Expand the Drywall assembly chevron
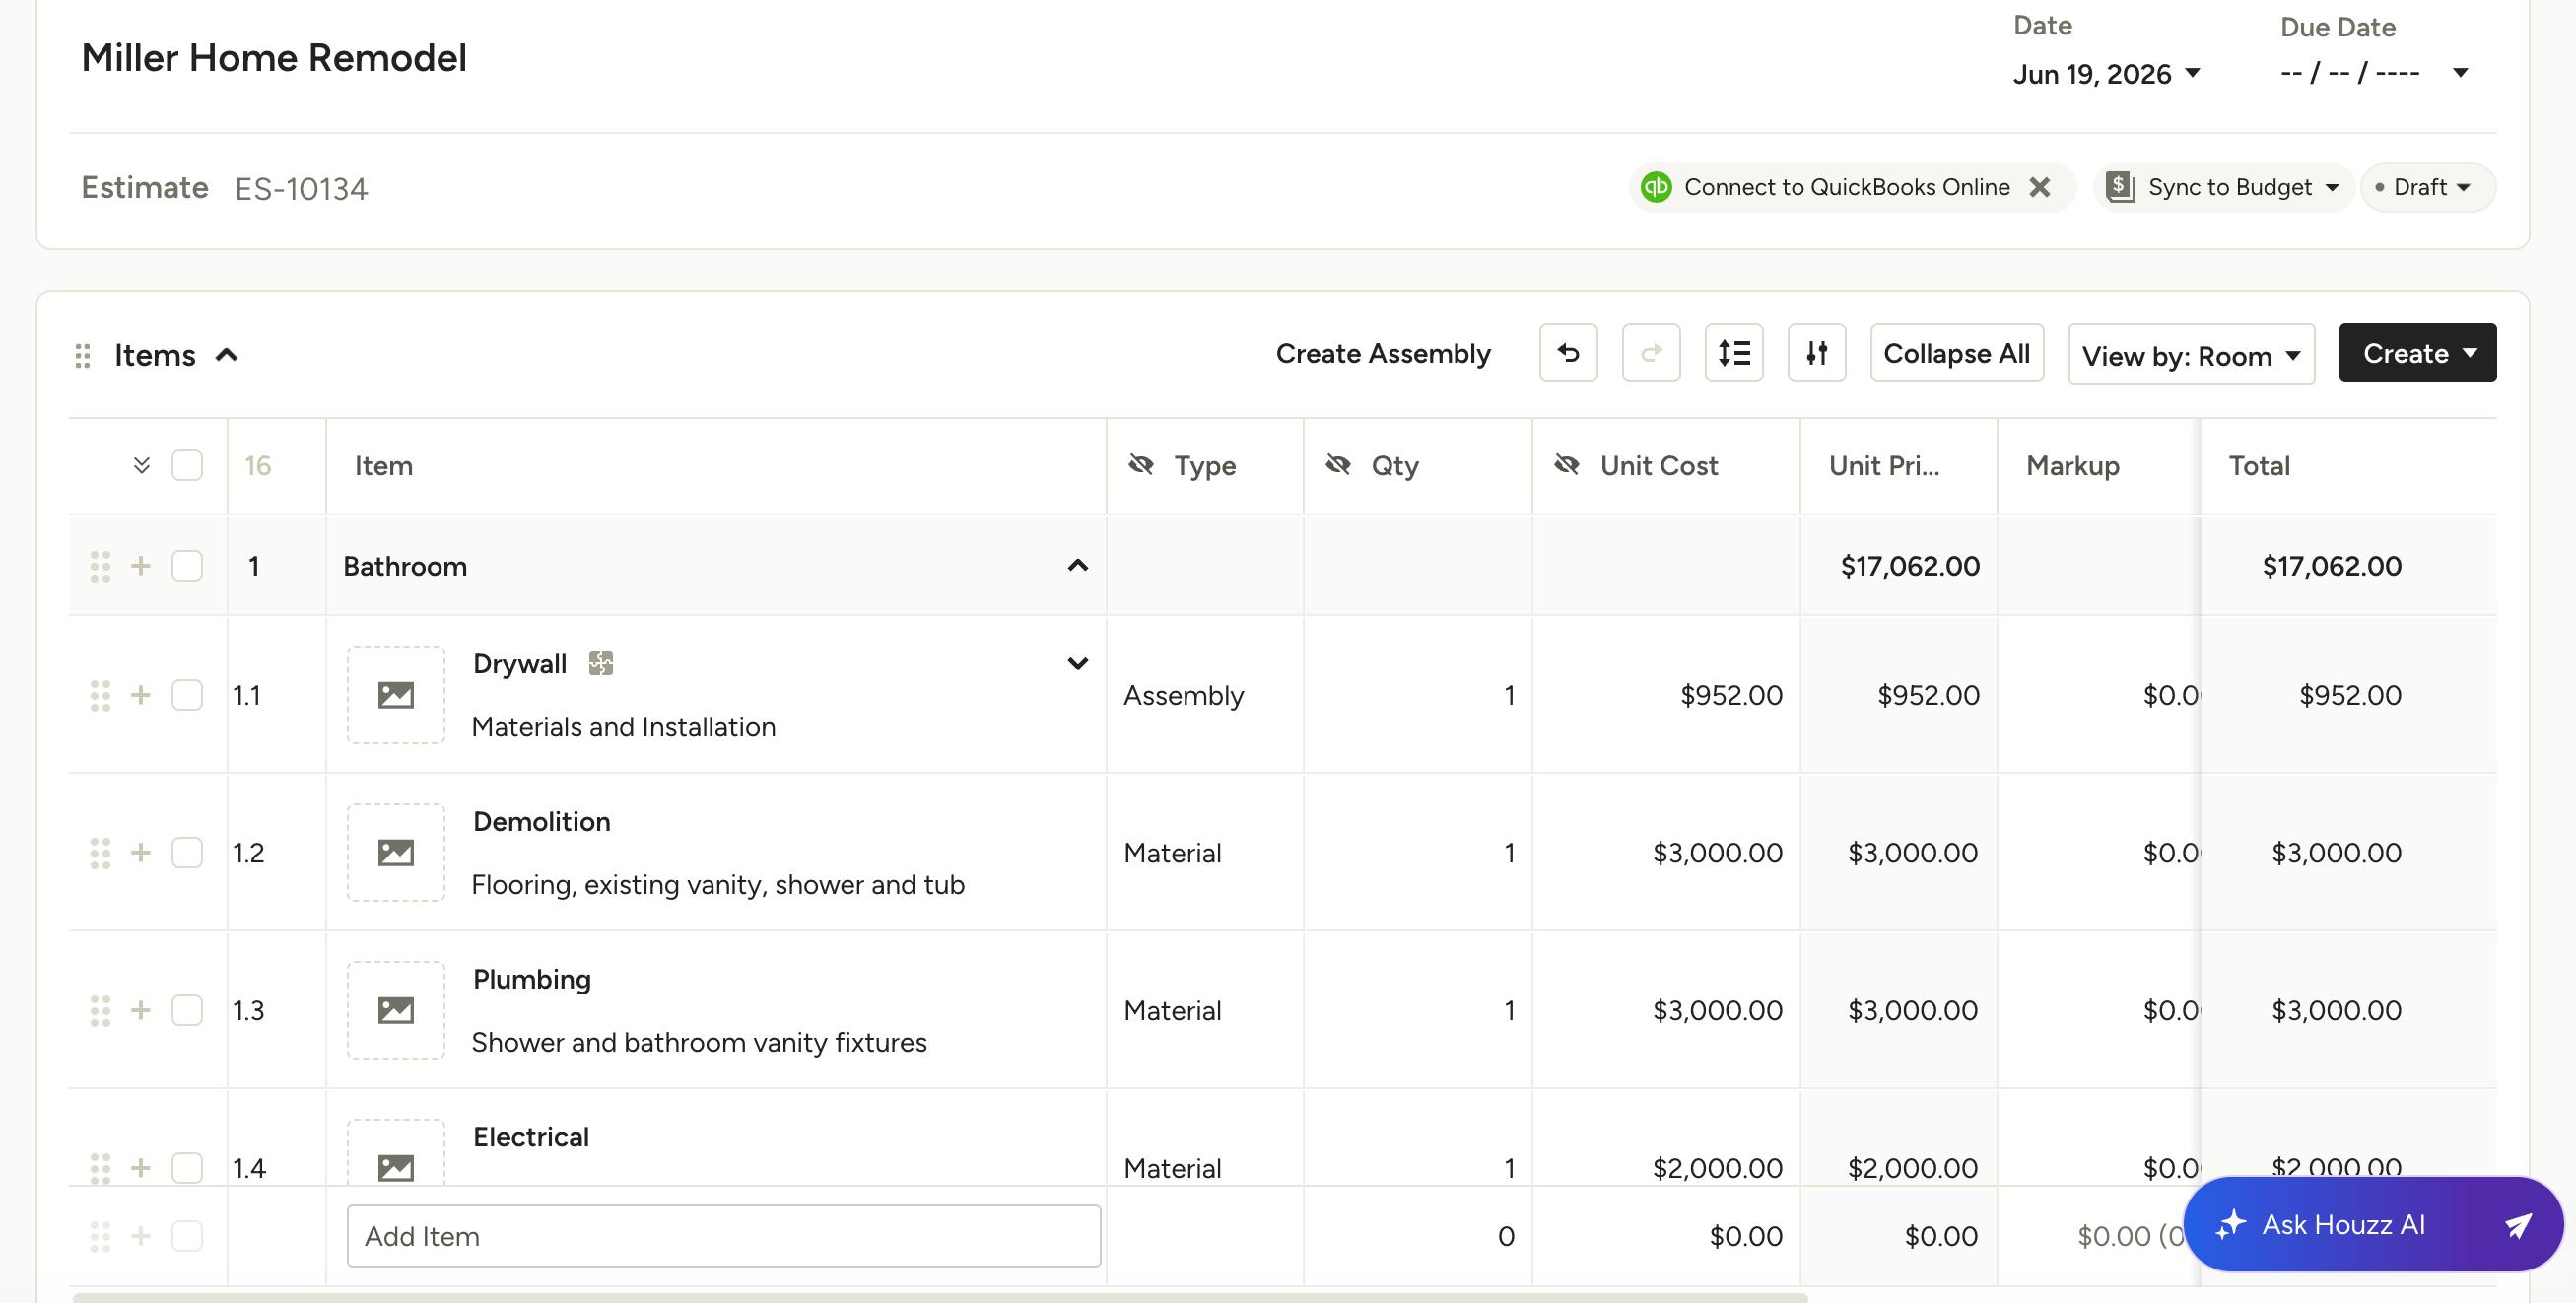Viewport: 2576px width, 1303px height. (x=1077, y=663)
